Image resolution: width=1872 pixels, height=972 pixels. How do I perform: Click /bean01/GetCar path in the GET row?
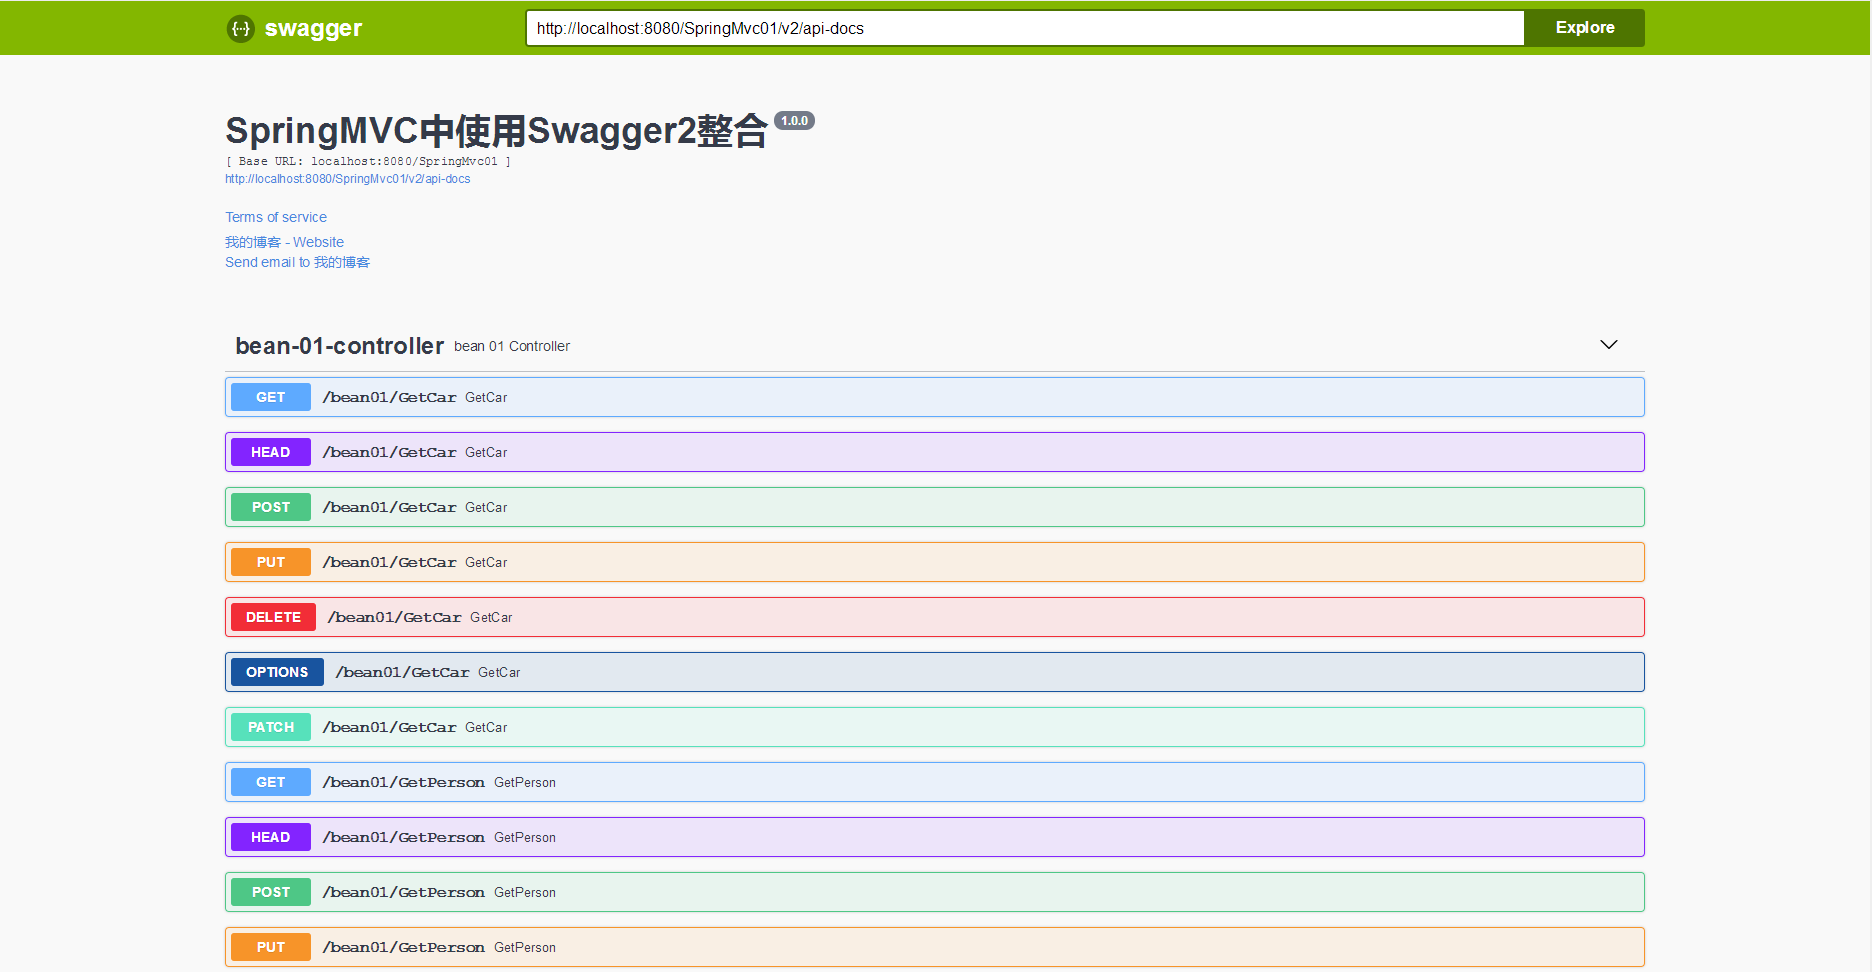point(389,397)
